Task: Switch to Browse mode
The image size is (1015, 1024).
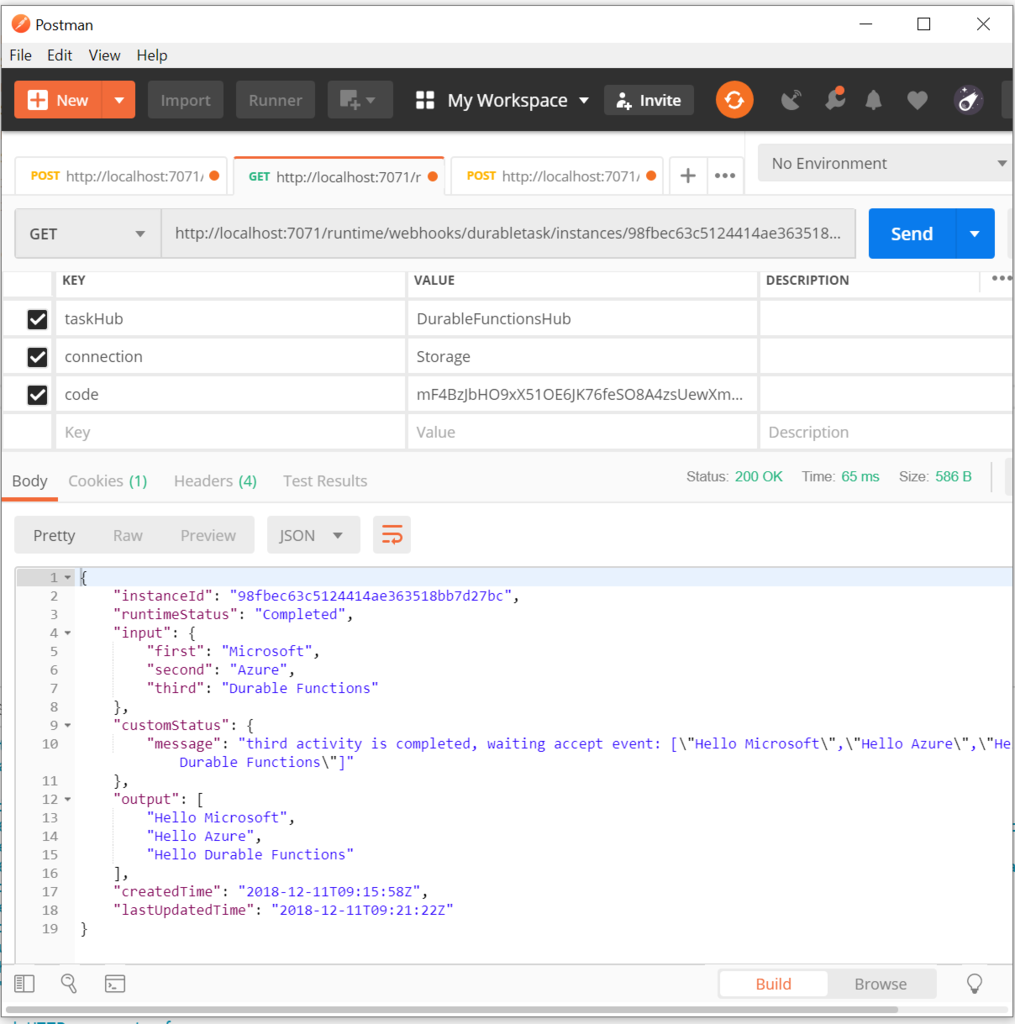Action: [x=880, y=984]
